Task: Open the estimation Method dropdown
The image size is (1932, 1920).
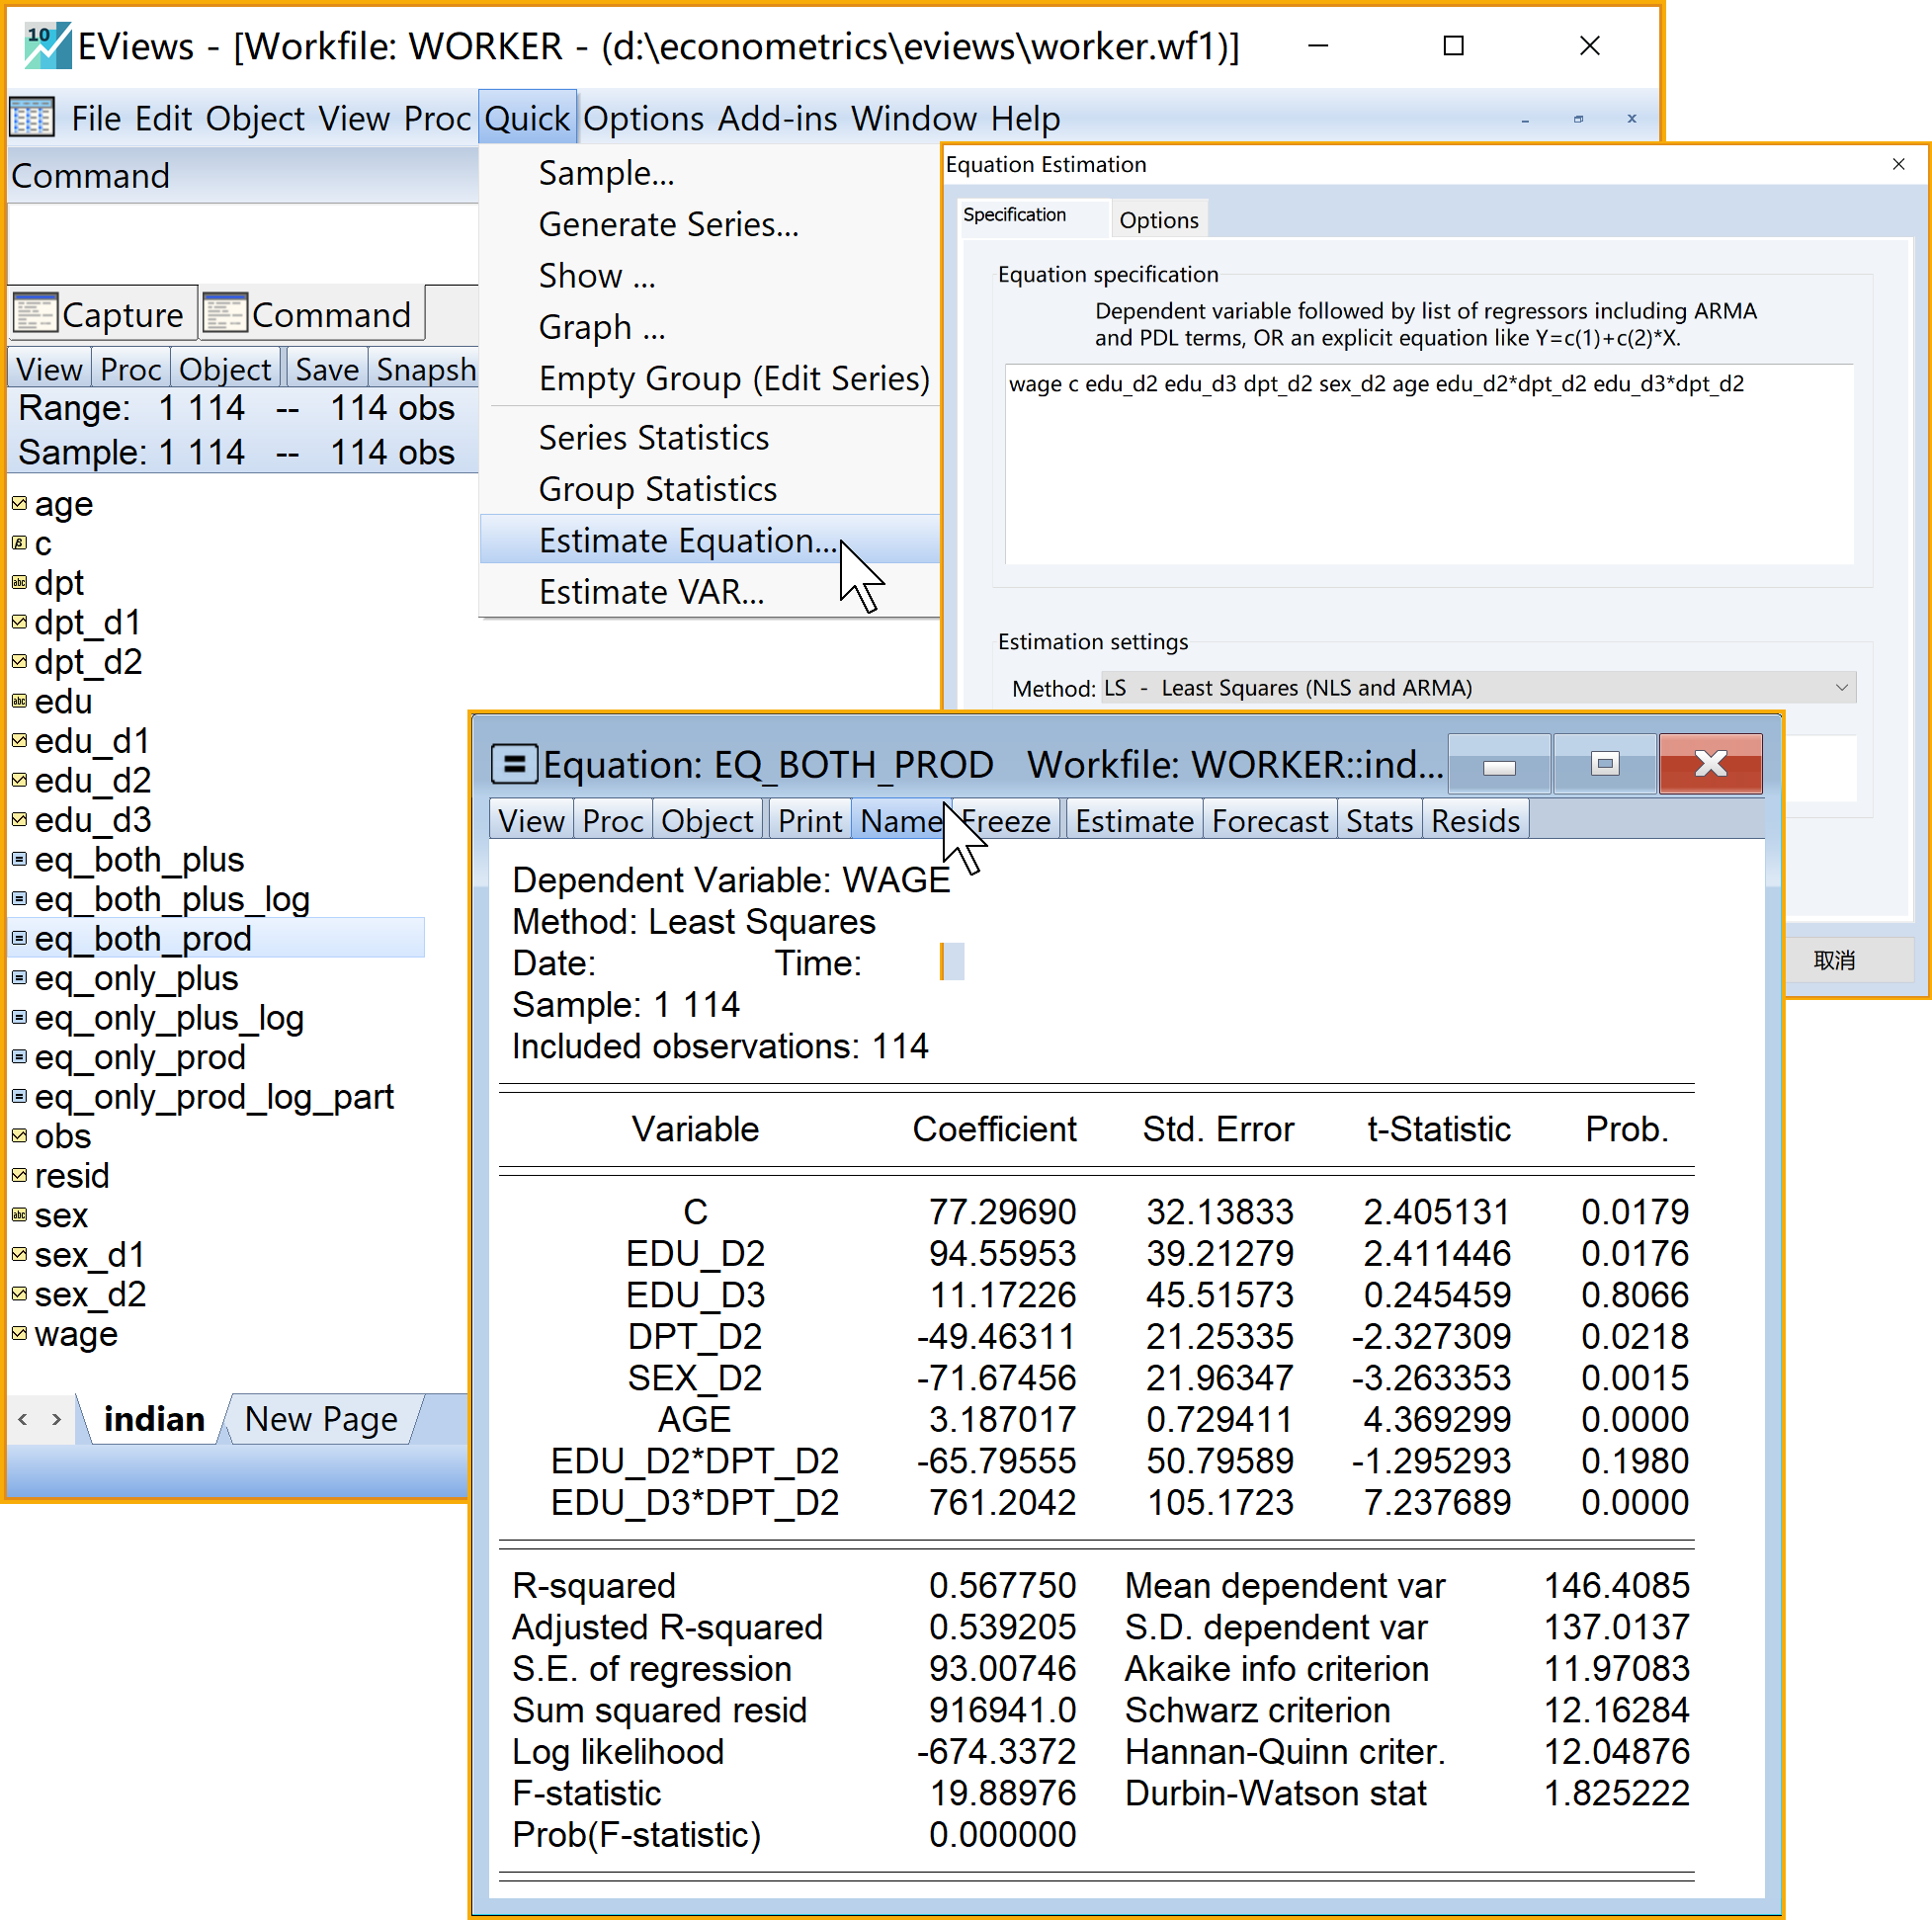Action: coord(1840,688)
